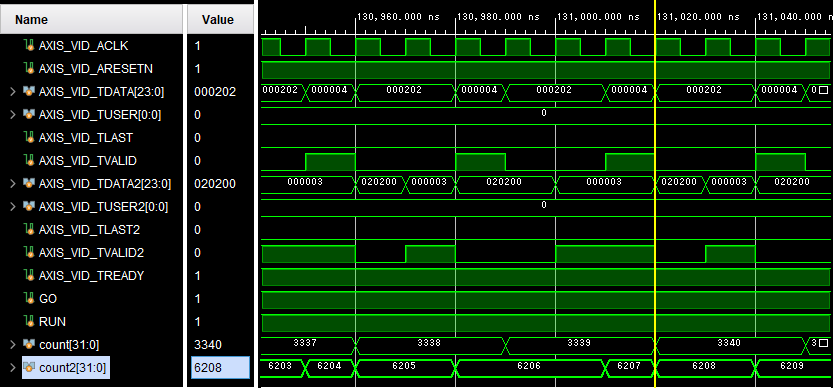Expand the AXIS_VID_TUSER[0:0] bus
This screenshot has width=833, height=388.
13,115
